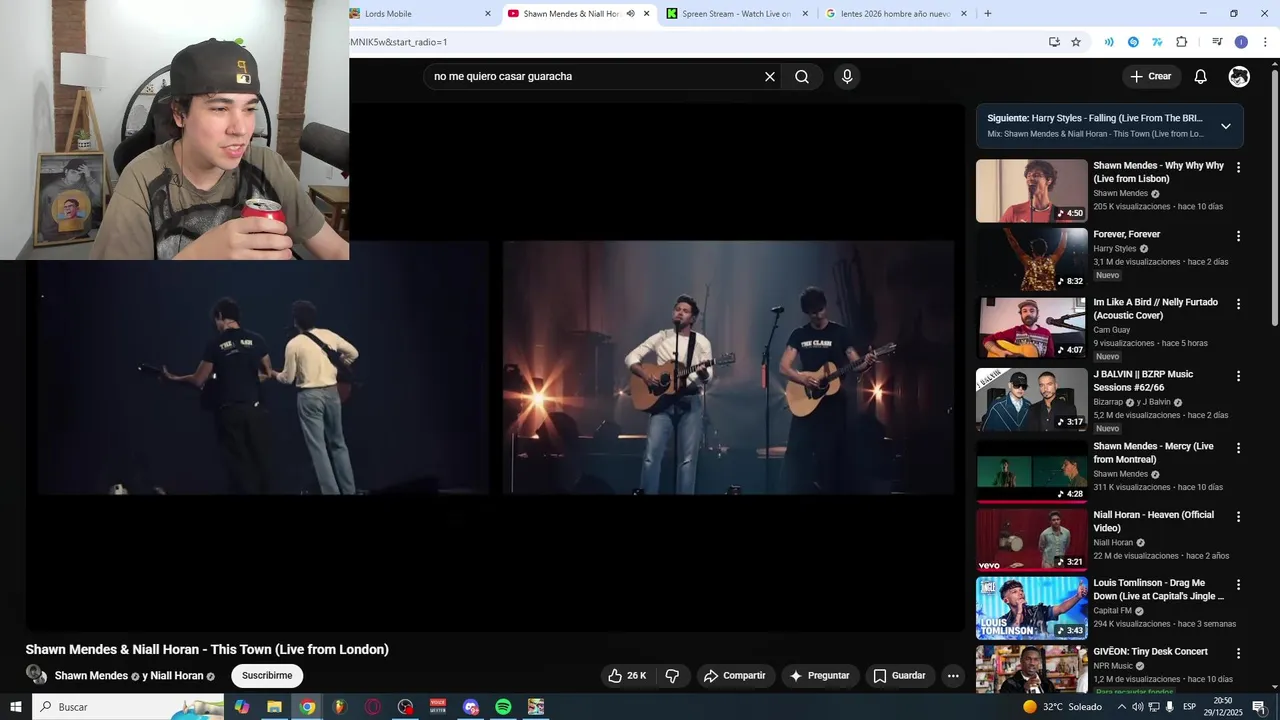Subscribe using the Suscribirme button
The width and height of the screenshot is (1280, 720).
click(x=267, y=676)
